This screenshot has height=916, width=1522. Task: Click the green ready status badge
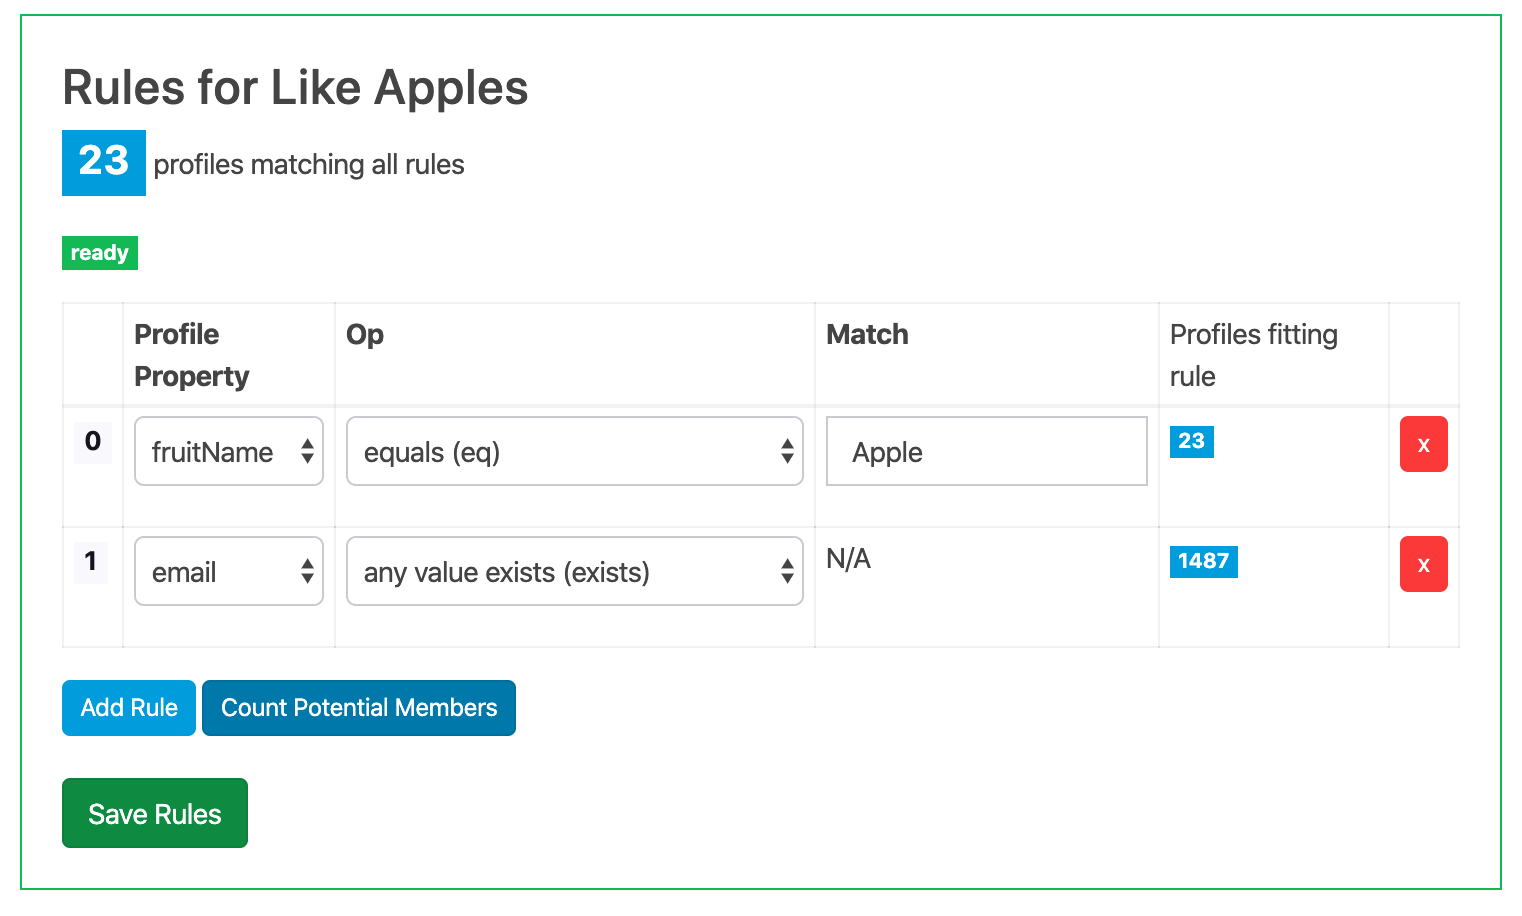point(100,253)
